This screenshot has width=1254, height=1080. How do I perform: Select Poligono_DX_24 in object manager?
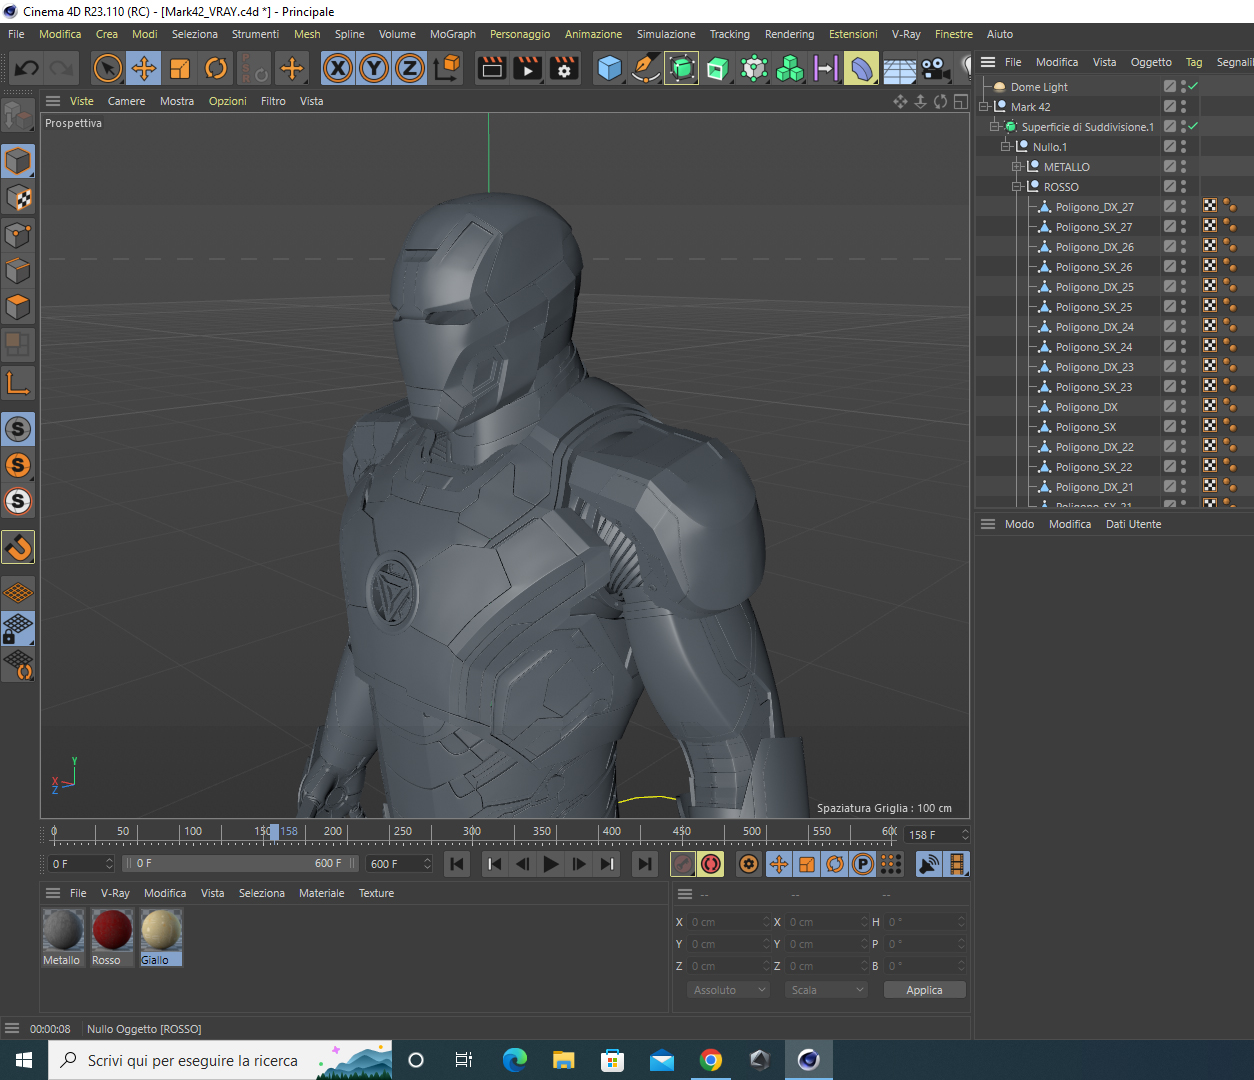[1094, 327]
